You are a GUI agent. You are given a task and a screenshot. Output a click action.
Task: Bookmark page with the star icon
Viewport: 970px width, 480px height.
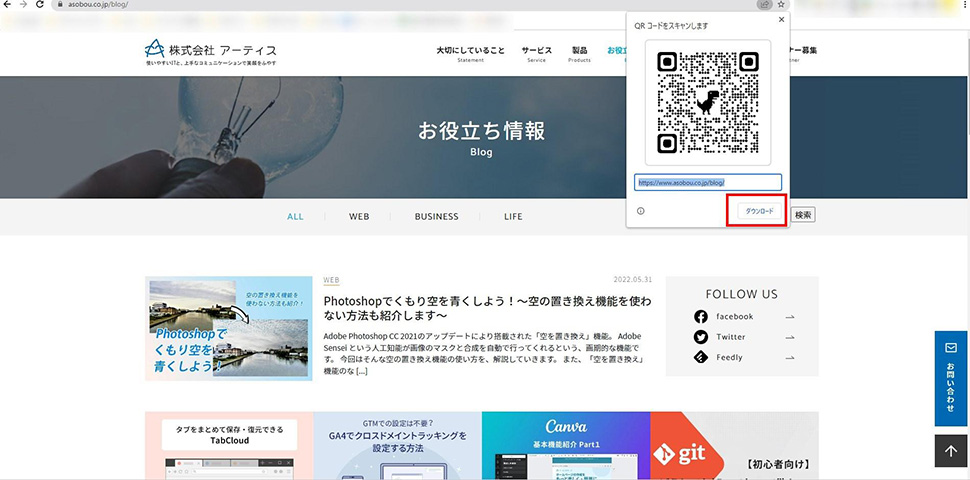(x=781, y=4)
